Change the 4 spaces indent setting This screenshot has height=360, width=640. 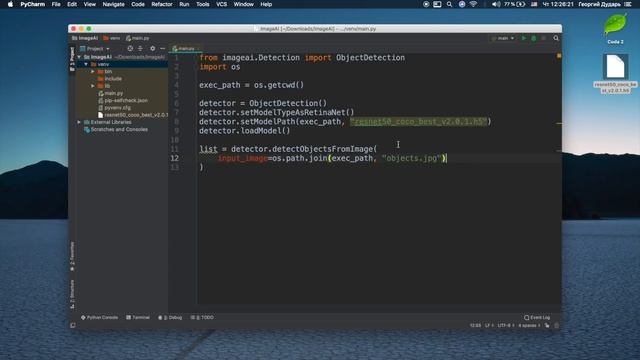tap(529, 325)
